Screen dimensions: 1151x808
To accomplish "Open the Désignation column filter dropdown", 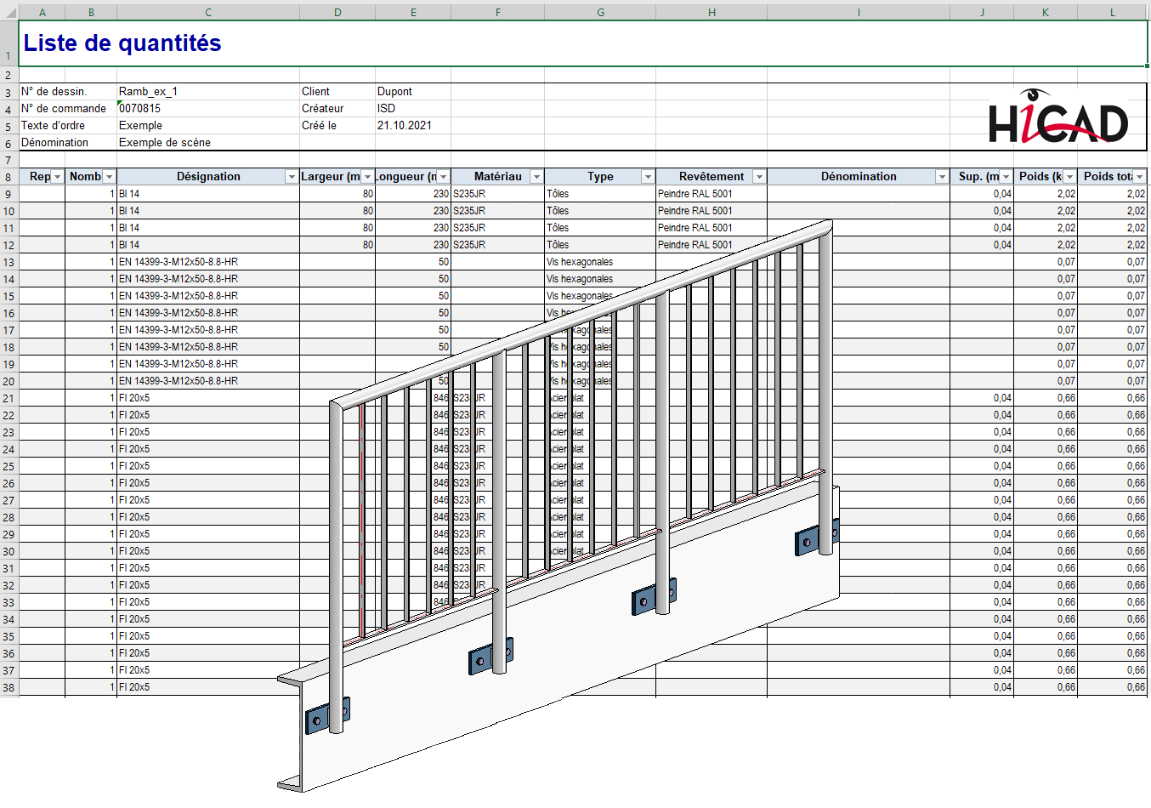I will pos(290,177).
